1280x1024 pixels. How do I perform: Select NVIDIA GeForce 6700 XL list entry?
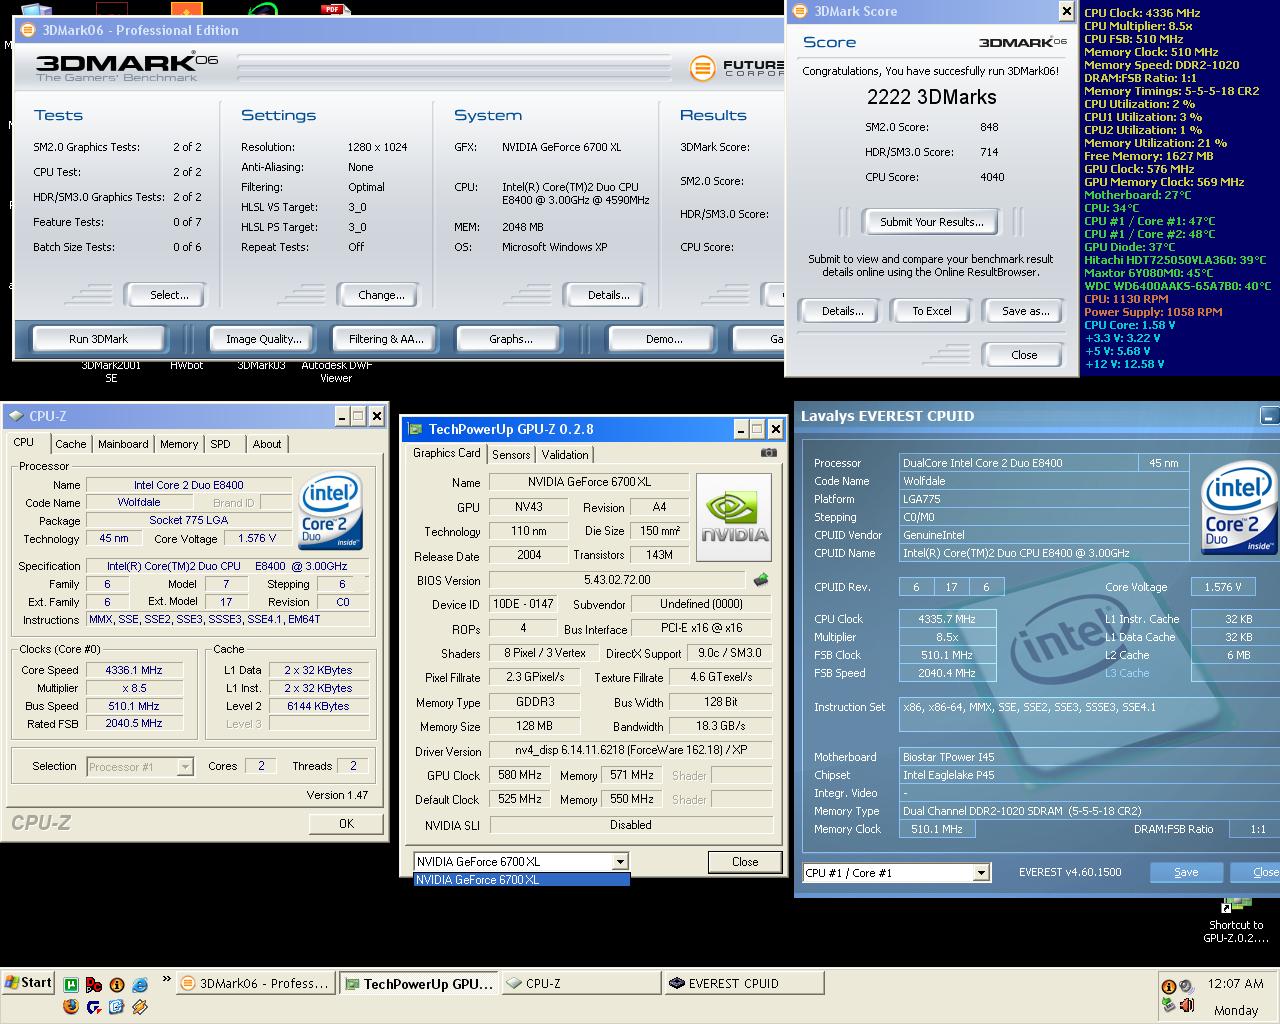pyautogui.click(x=521, y=880)
